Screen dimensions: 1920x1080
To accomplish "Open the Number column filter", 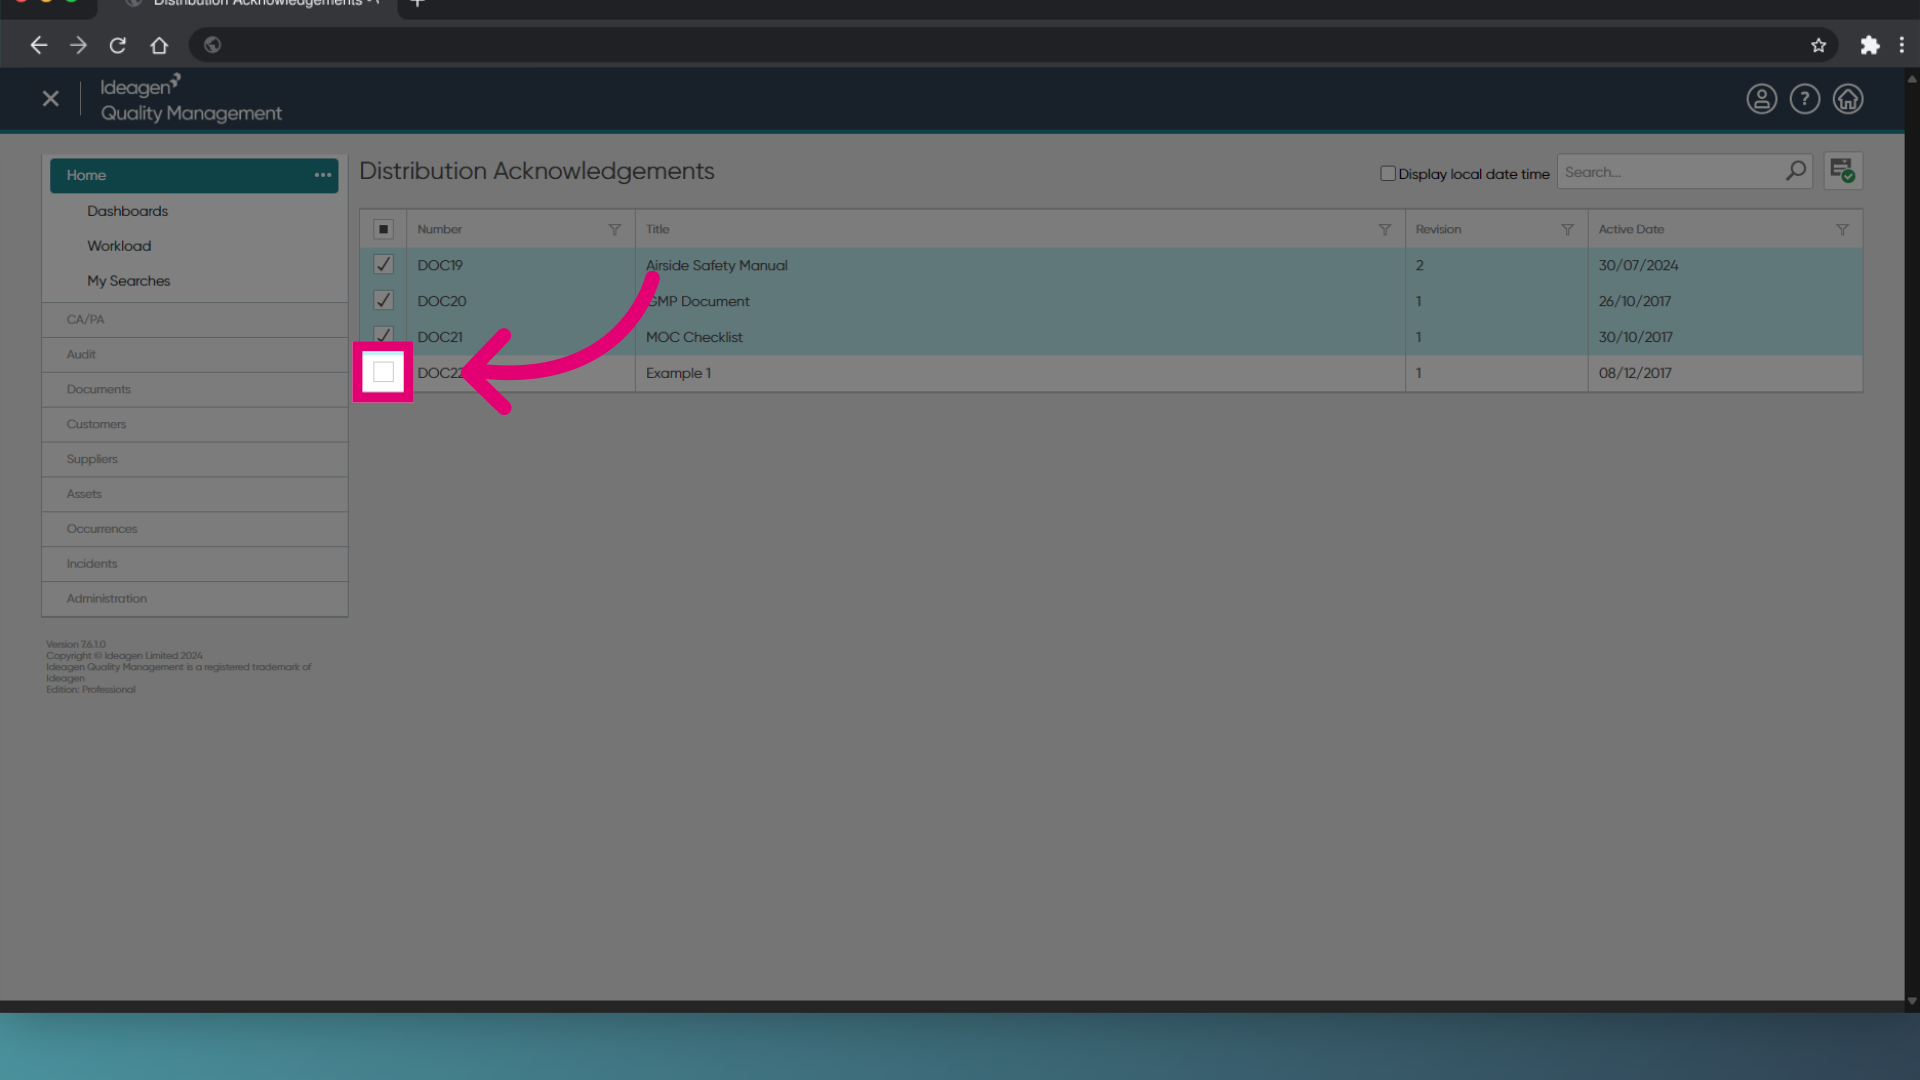I will (614, 230).
